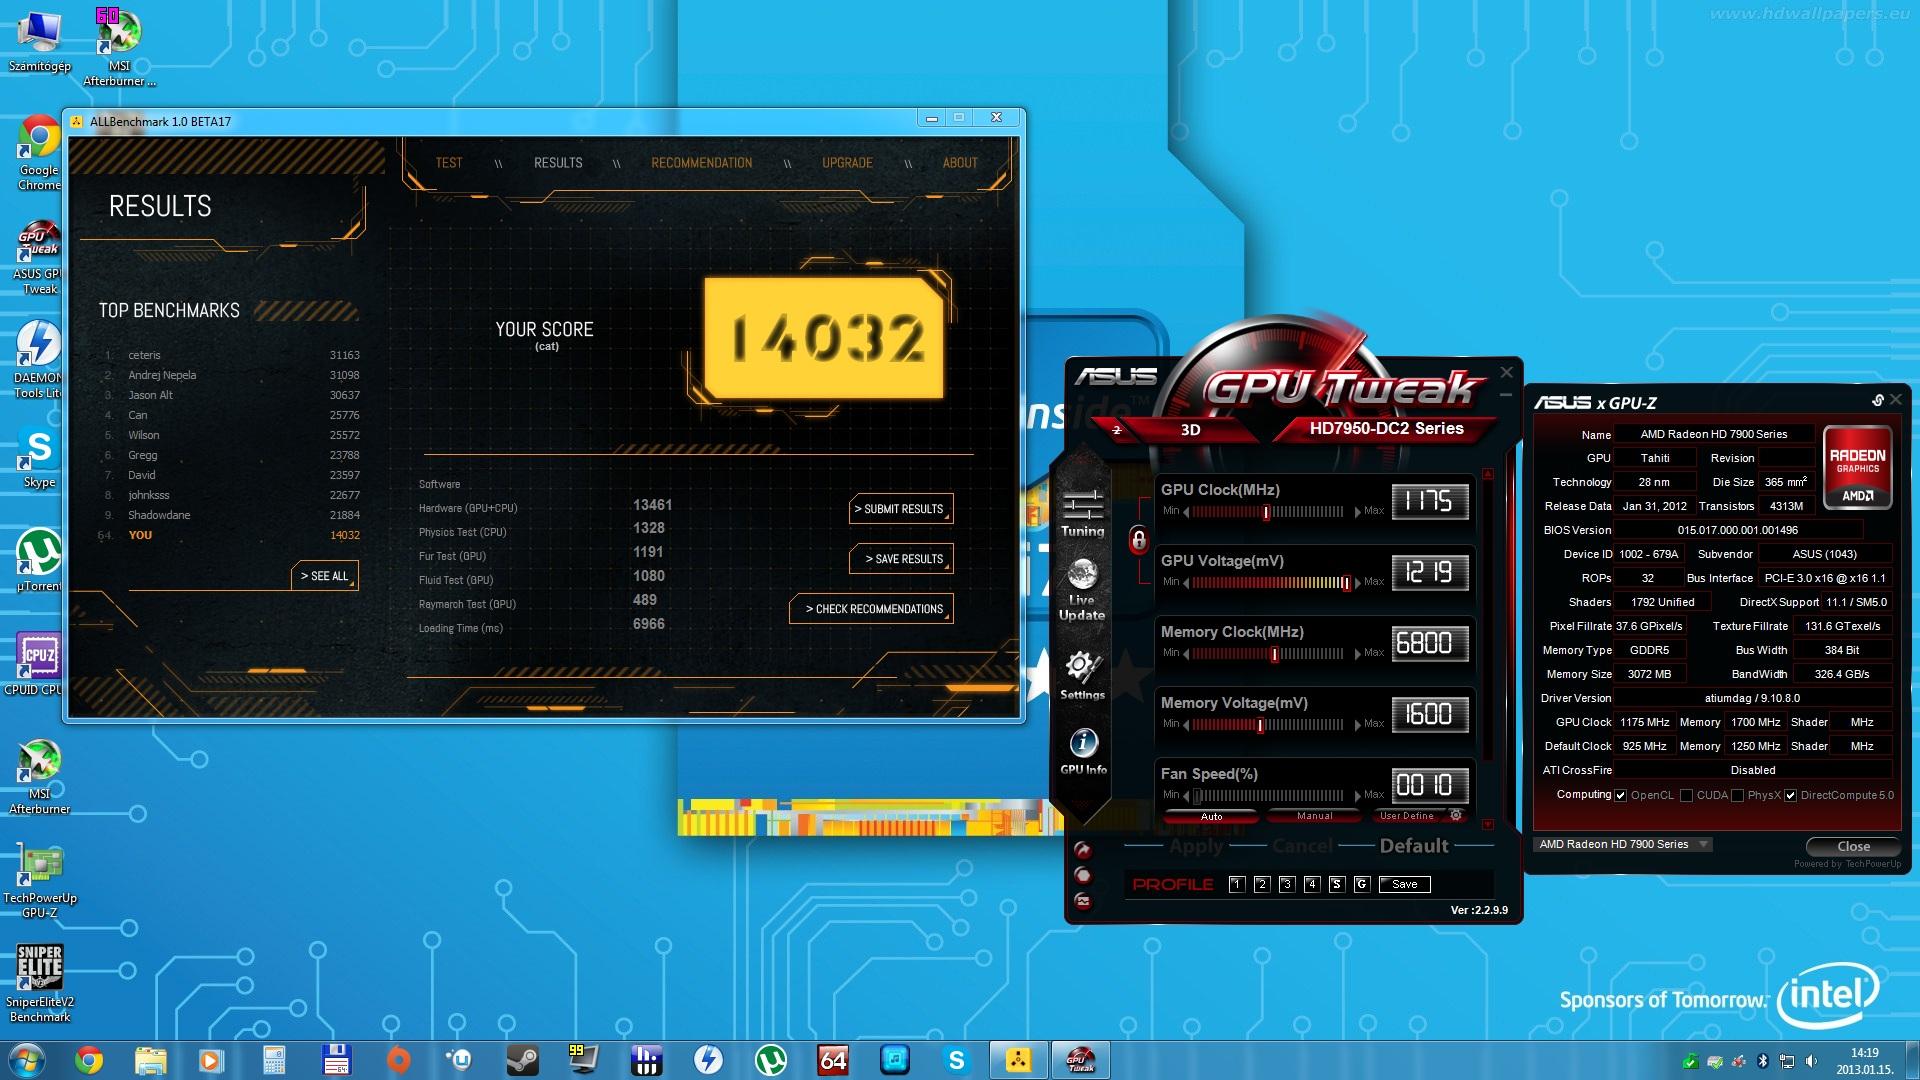This screenshot has height=1080, width=1920.
Task: Open the SniperEliteV2 Benchmark desktop icon
Action: [40, 983]
